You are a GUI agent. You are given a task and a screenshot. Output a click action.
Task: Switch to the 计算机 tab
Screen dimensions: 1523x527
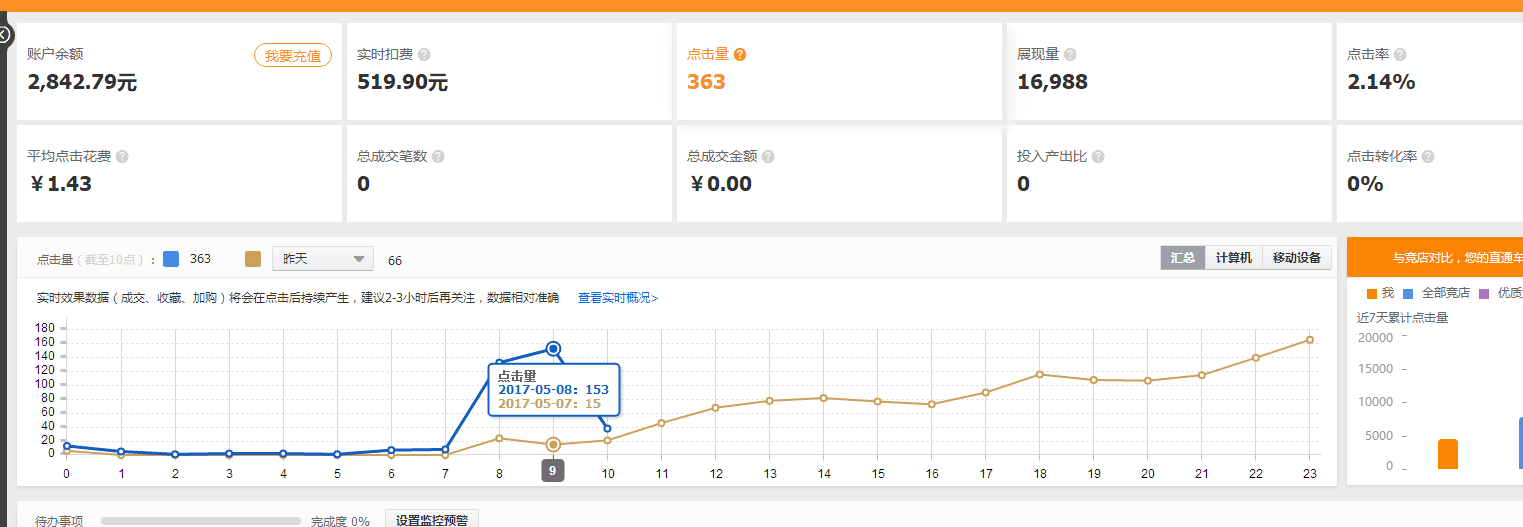(1234, 258)
